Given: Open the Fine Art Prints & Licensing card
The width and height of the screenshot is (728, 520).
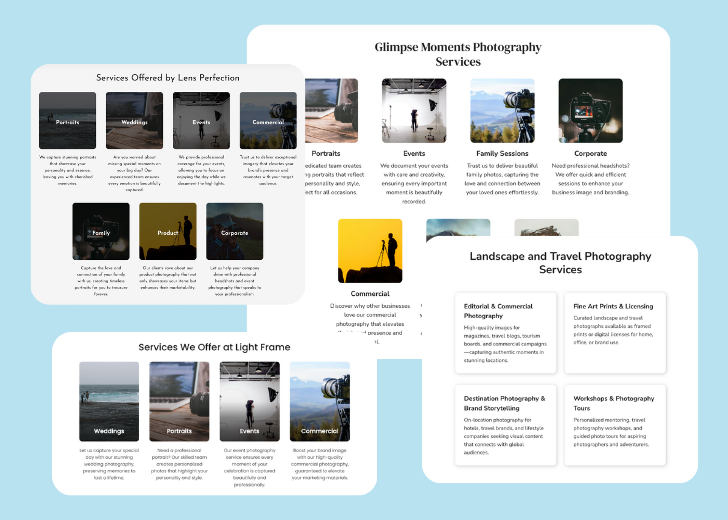Looking at the screenshot, I should [615, 333].
